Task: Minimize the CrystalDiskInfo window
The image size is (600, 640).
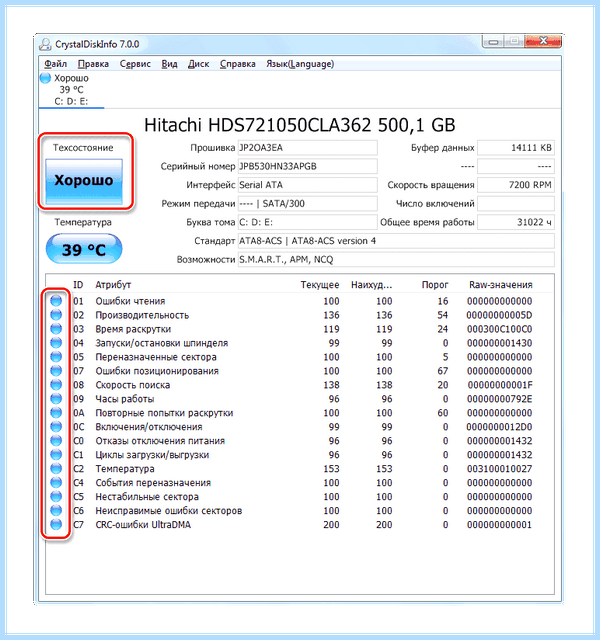Action: click(x=493, y=41)
